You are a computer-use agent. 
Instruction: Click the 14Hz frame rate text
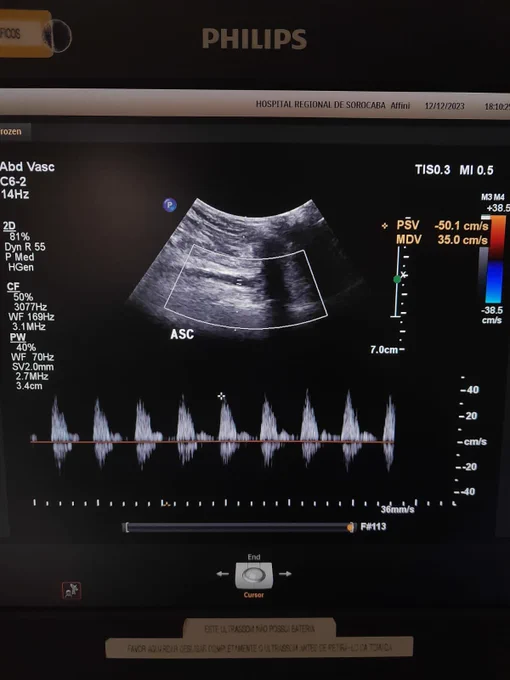click(x=15, y=194)
